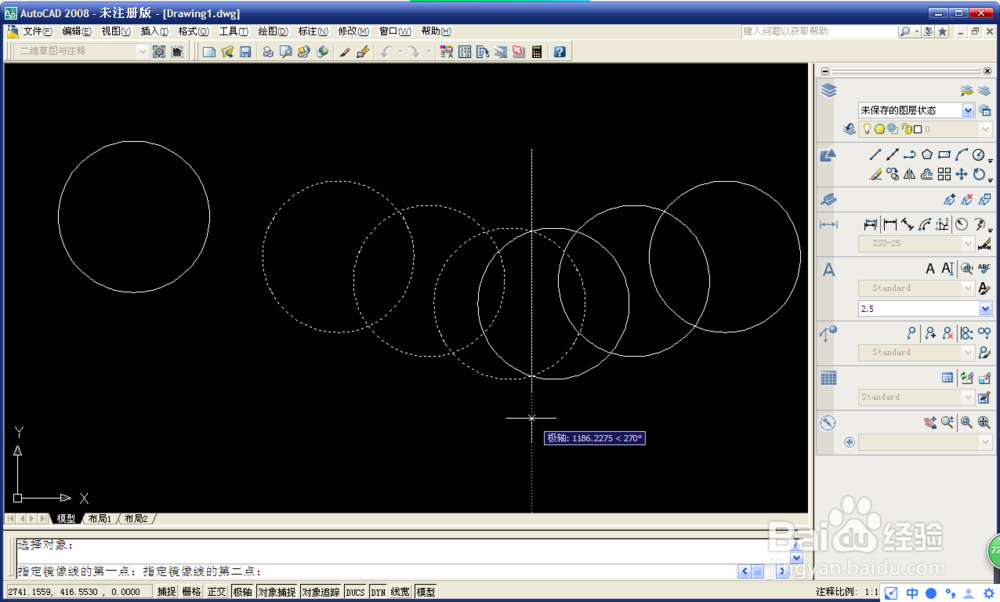
Task: Open the 文件(F) menu
Action: (x=37, y=31)
